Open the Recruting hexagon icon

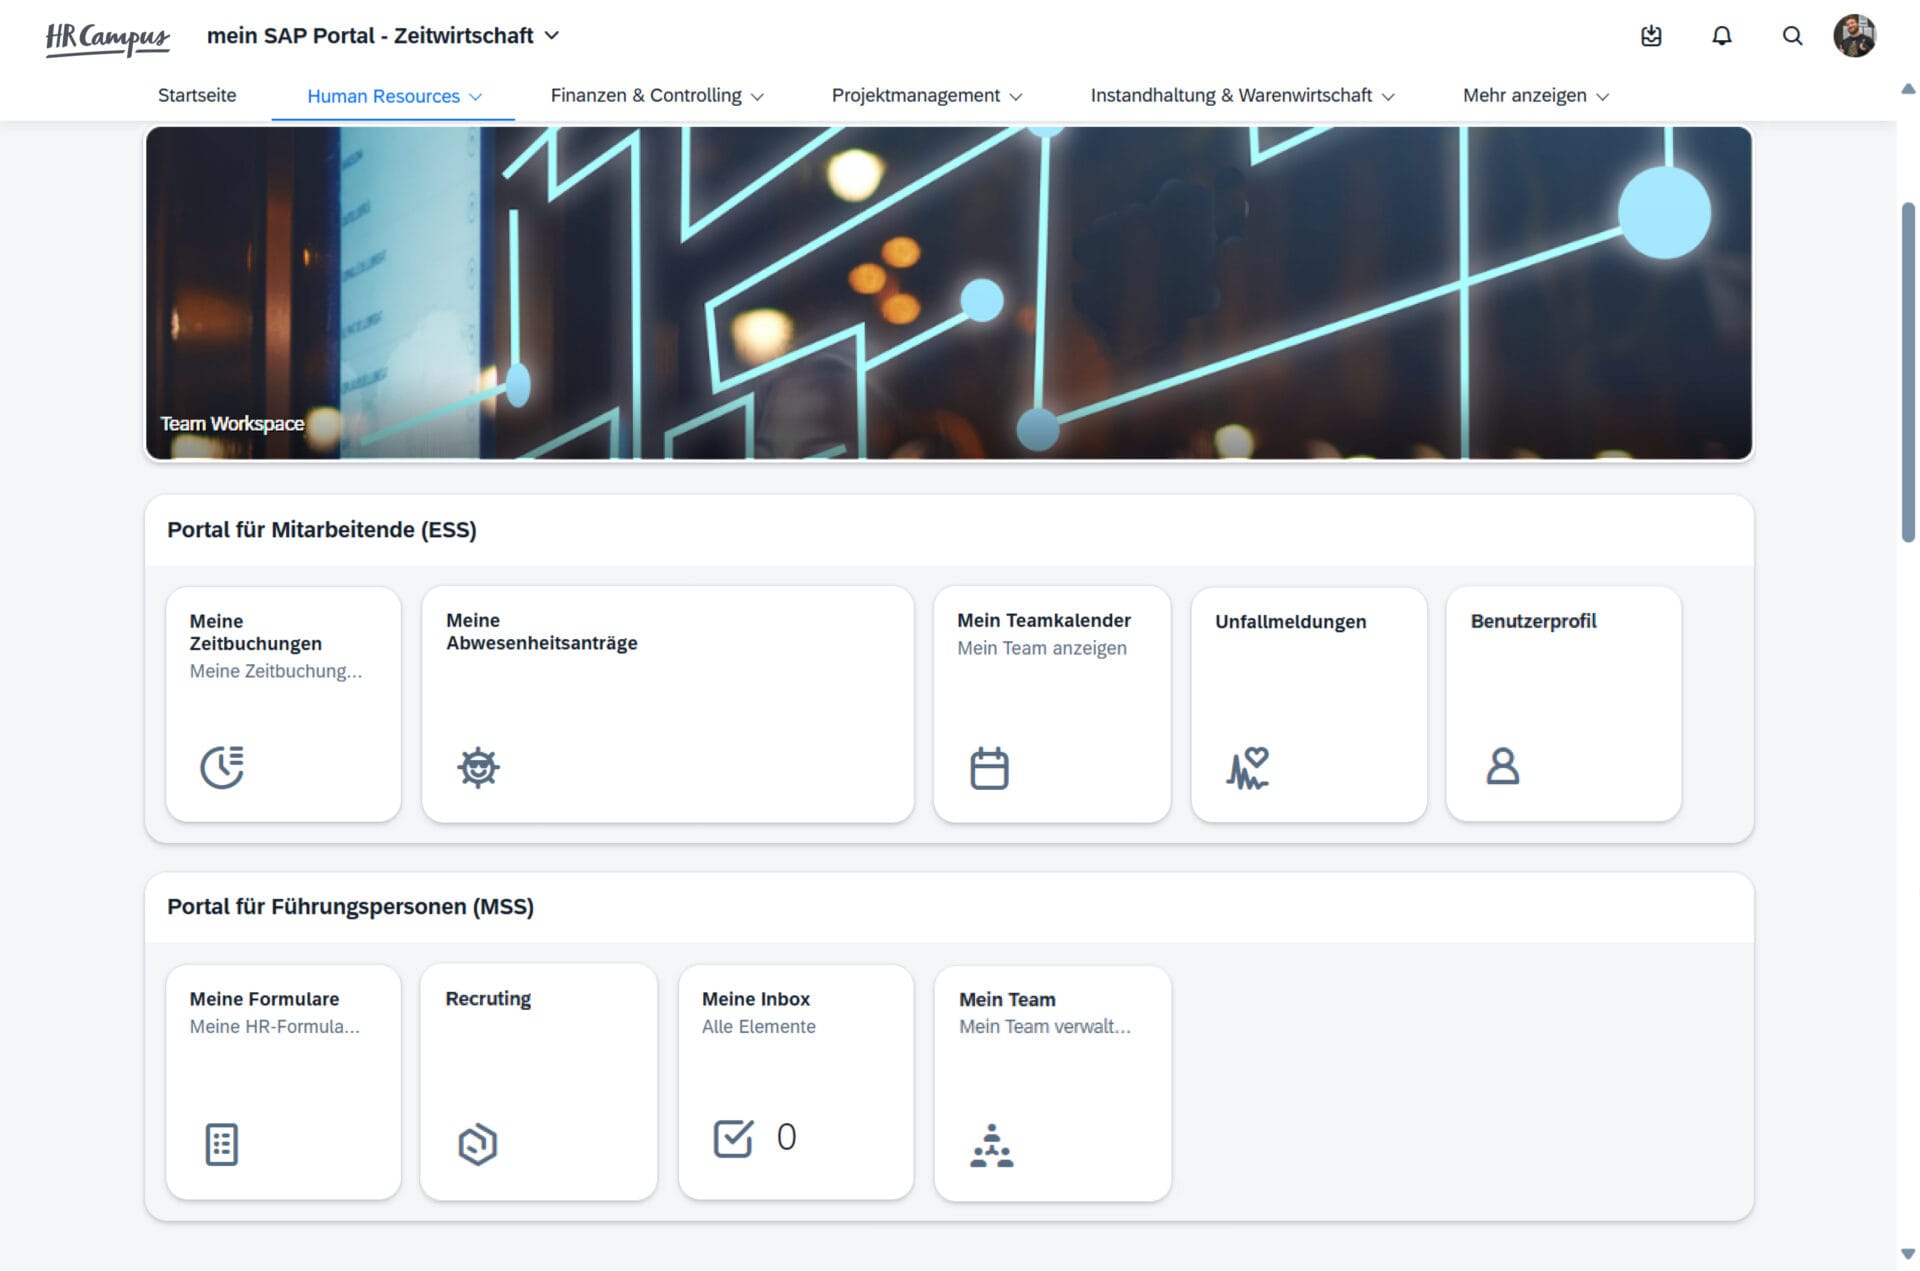click(x=477, y=1143)
